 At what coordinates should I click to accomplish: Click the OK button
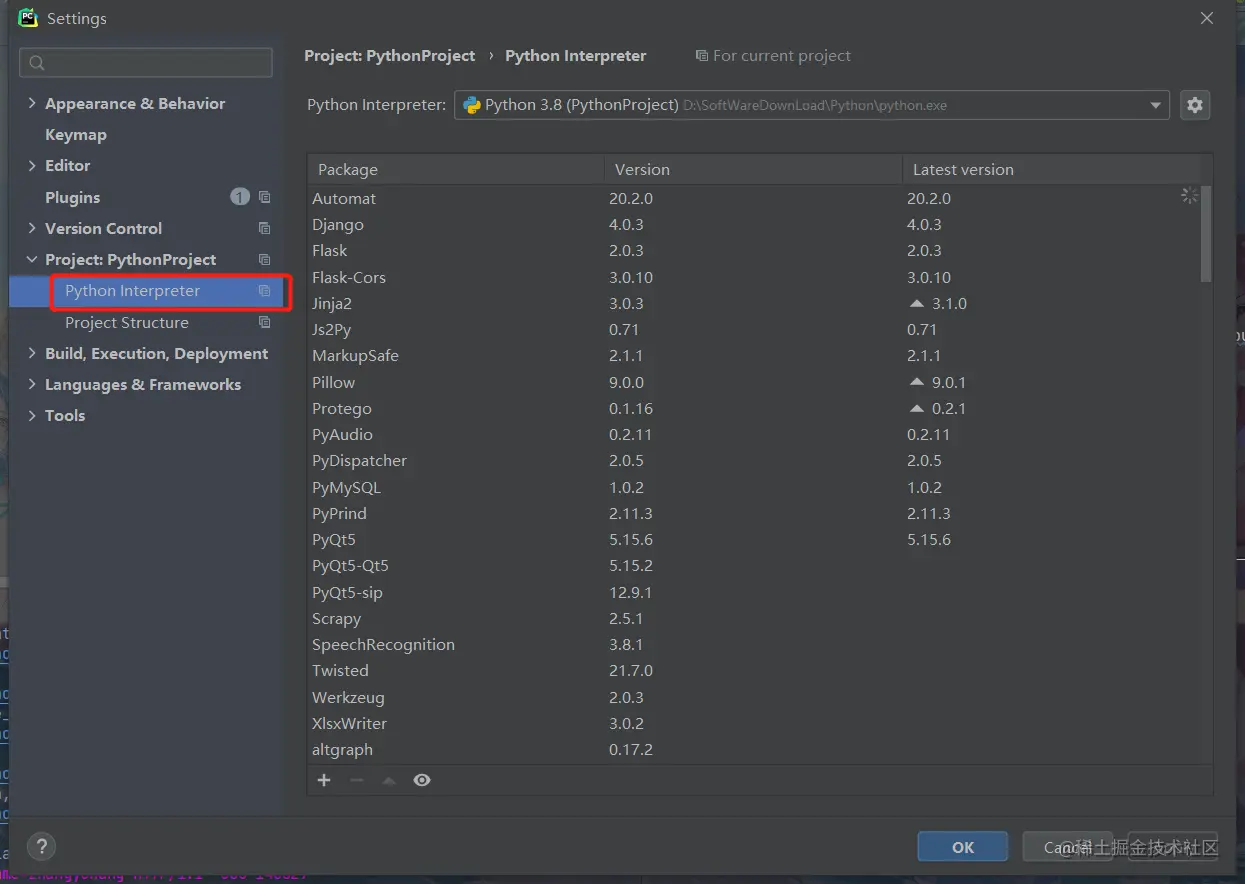pyautogui.click(x=963, y=847)
